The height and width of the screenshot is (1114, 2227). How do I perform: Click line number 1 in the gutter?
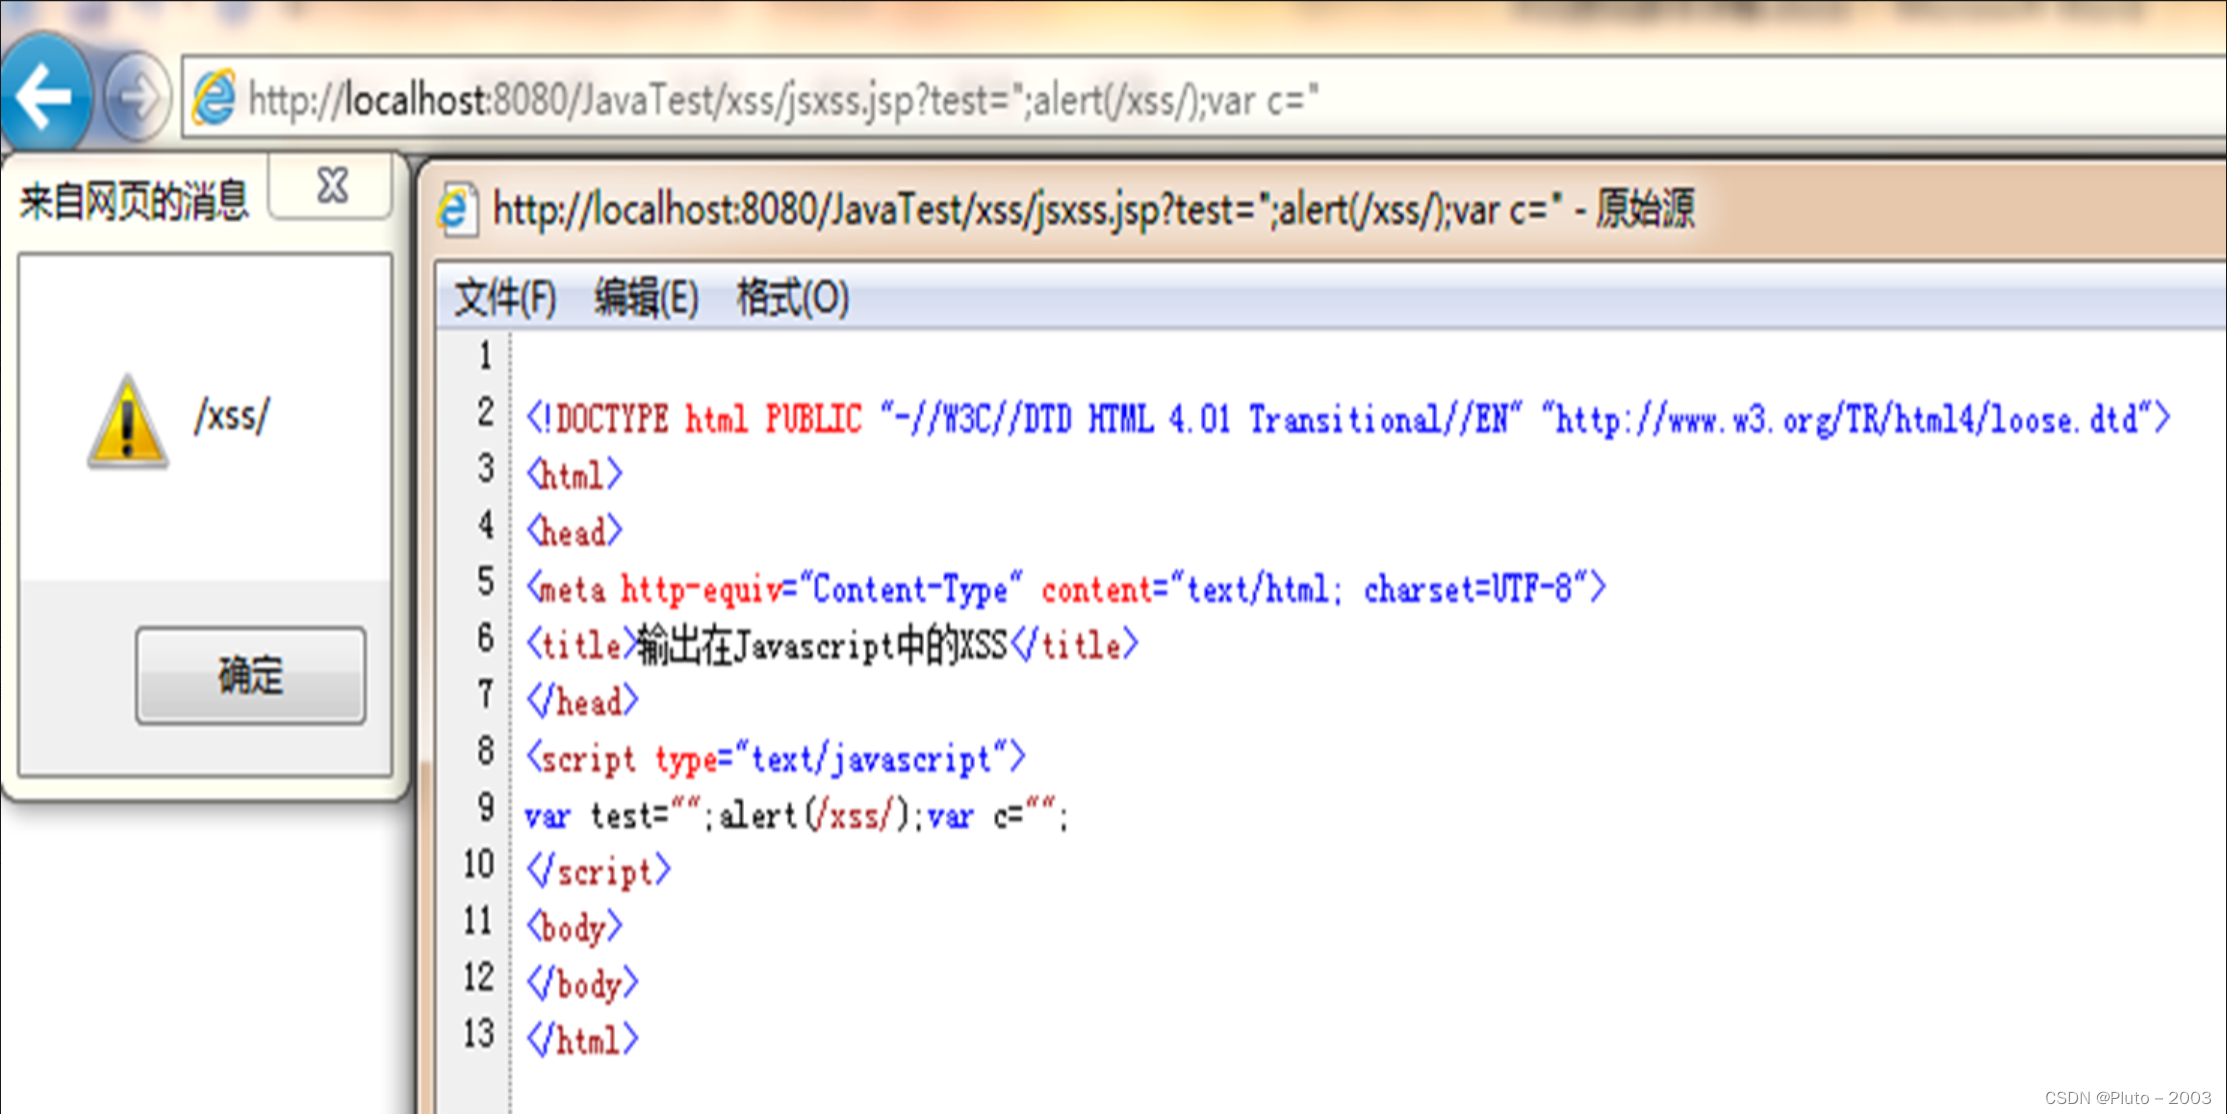tap(485, 356)
